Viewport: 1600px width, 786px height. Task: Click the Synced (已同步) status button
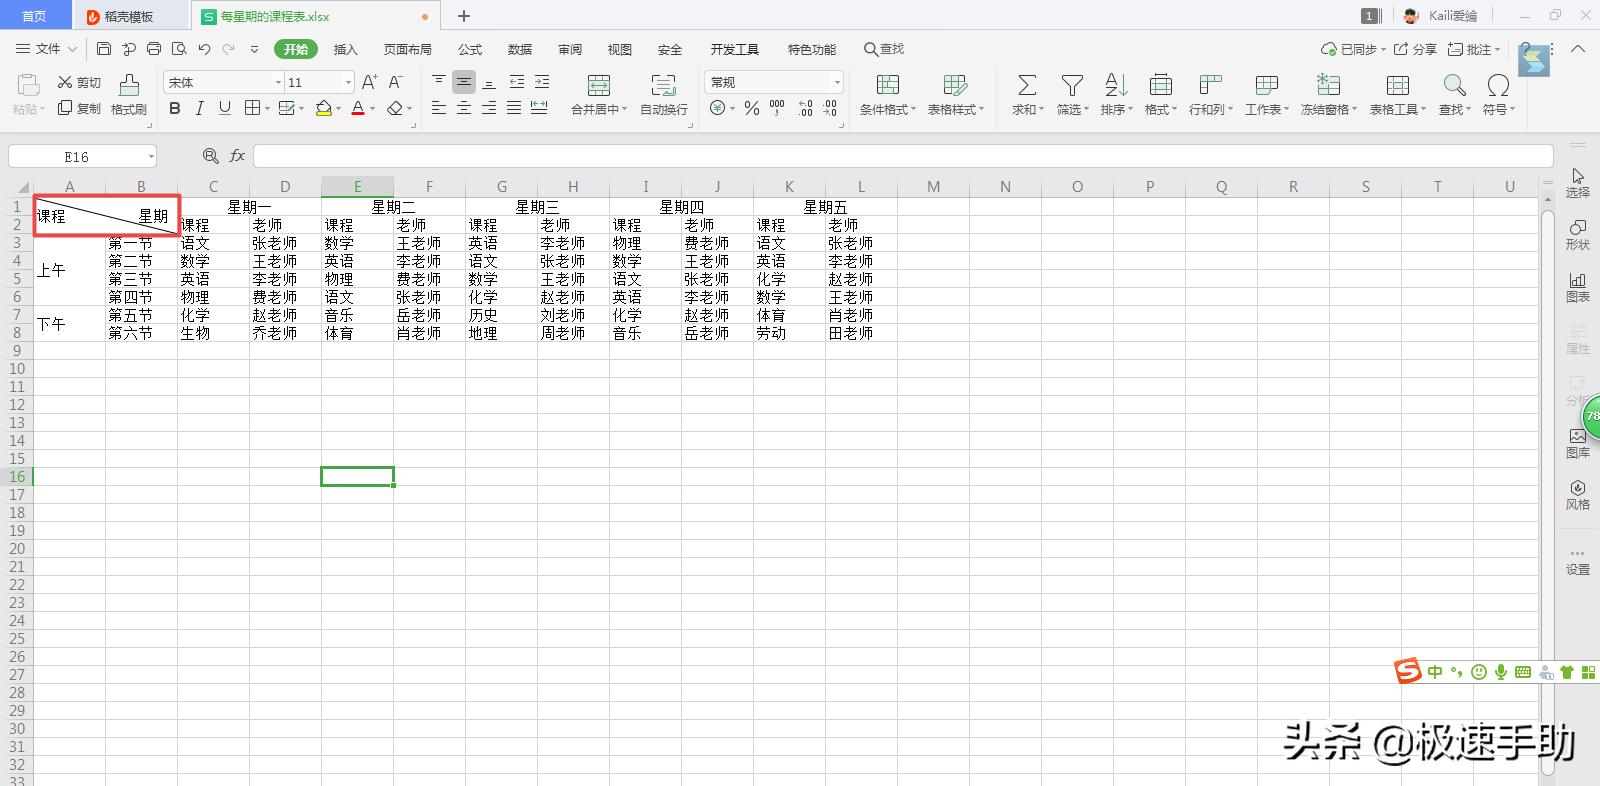[1353, 49]
